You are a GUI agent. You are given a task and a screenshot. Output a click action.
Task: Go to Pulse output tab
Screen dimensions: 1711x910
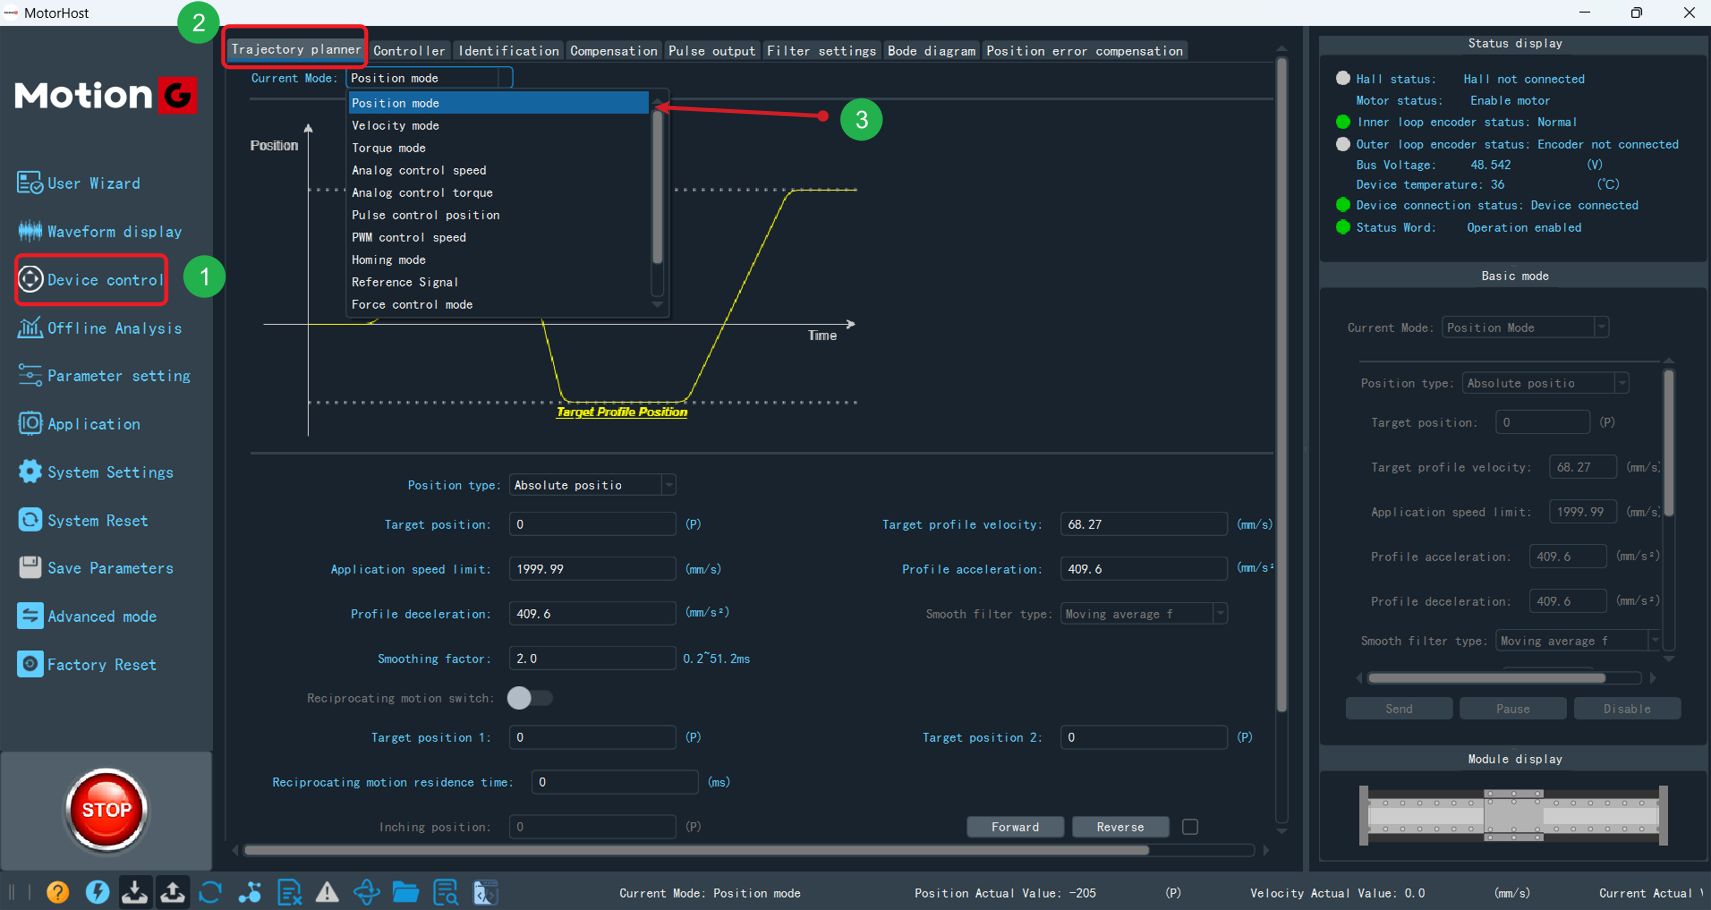tap(712, 51)
